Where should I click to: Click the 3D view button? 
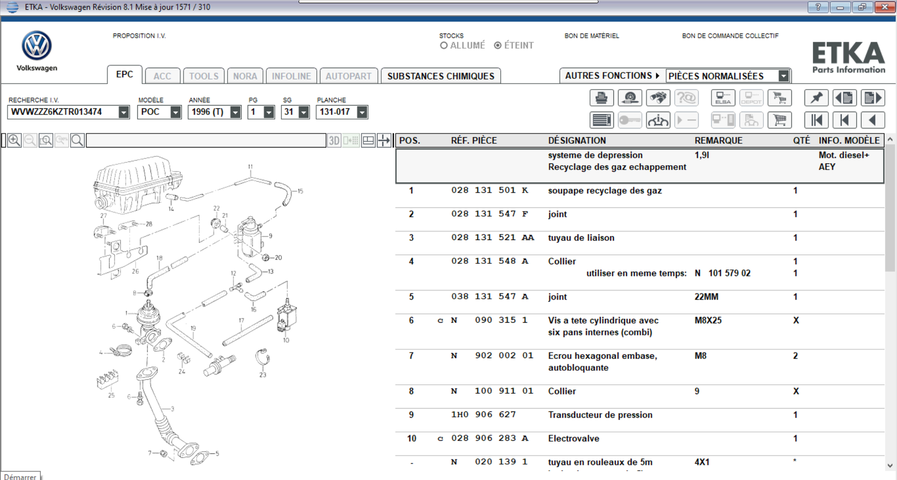coord(334,140)
